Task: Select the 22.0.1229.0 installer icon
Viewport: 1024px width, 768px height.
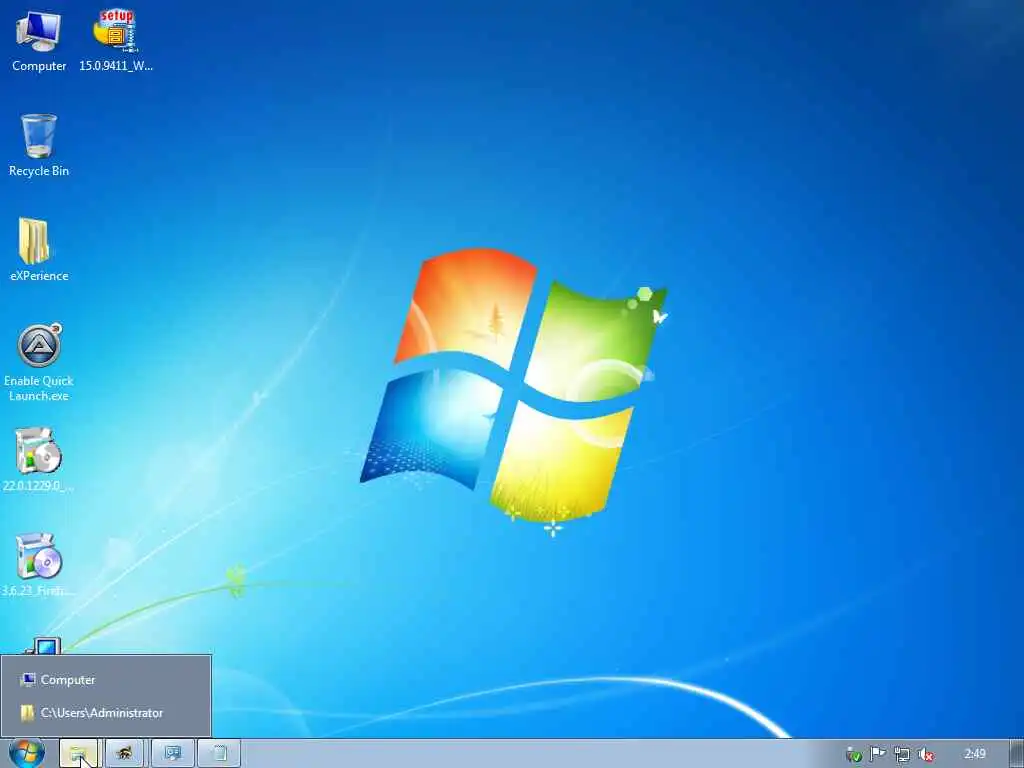Action: [x=39, y=460]
